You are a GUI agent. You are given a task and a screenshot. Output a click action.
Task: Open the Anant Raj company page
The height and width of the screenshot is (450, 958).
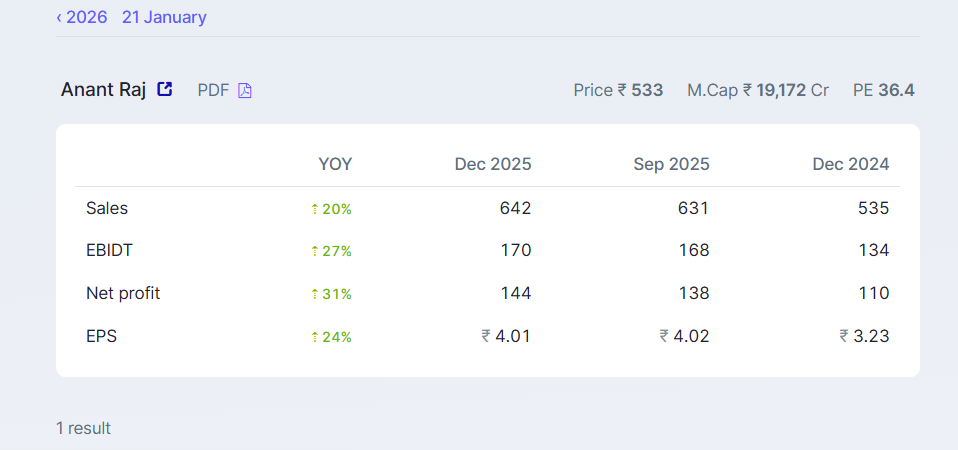click(x=103, y=89)
